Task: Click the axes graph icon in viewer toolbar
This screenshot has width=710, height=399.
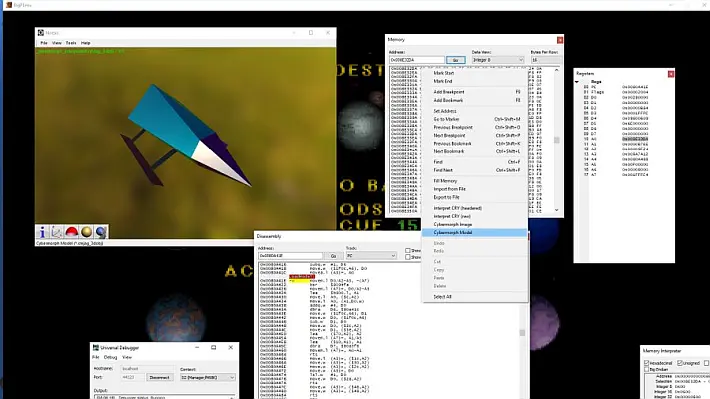Action: click(57, 232)
